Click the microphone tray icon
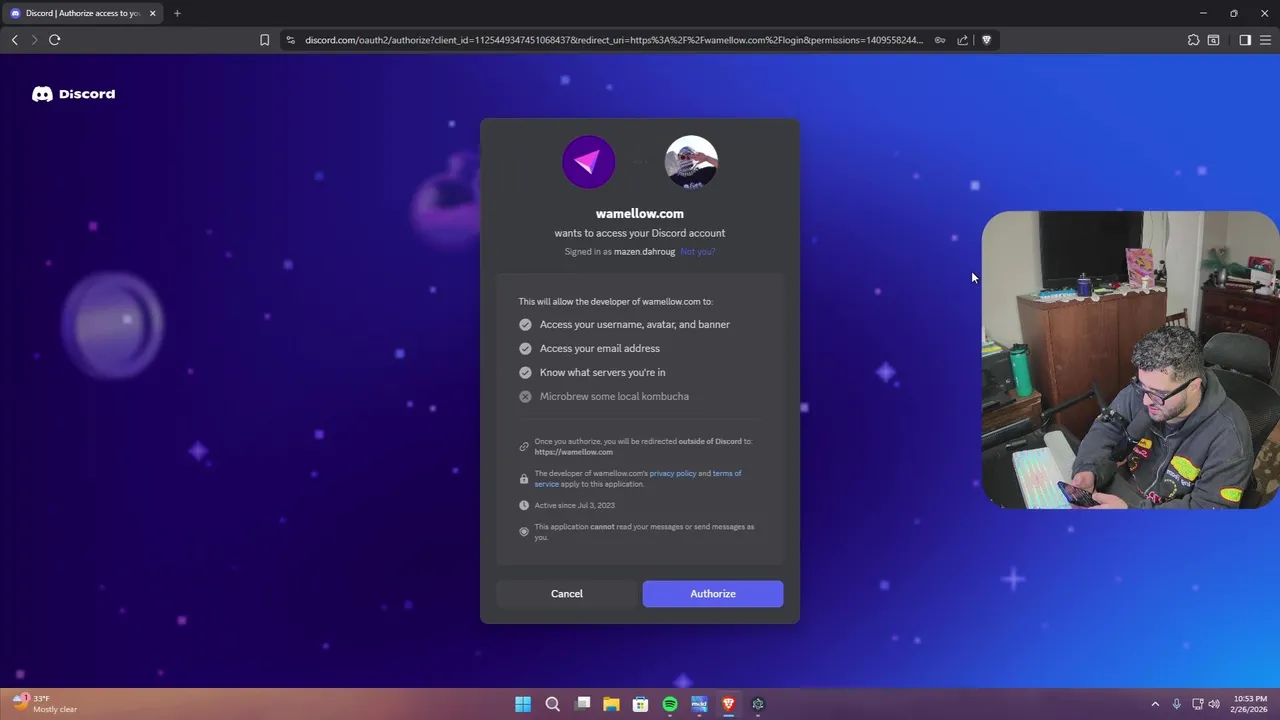This screenshot has width=1280, height=720. 1177,704
